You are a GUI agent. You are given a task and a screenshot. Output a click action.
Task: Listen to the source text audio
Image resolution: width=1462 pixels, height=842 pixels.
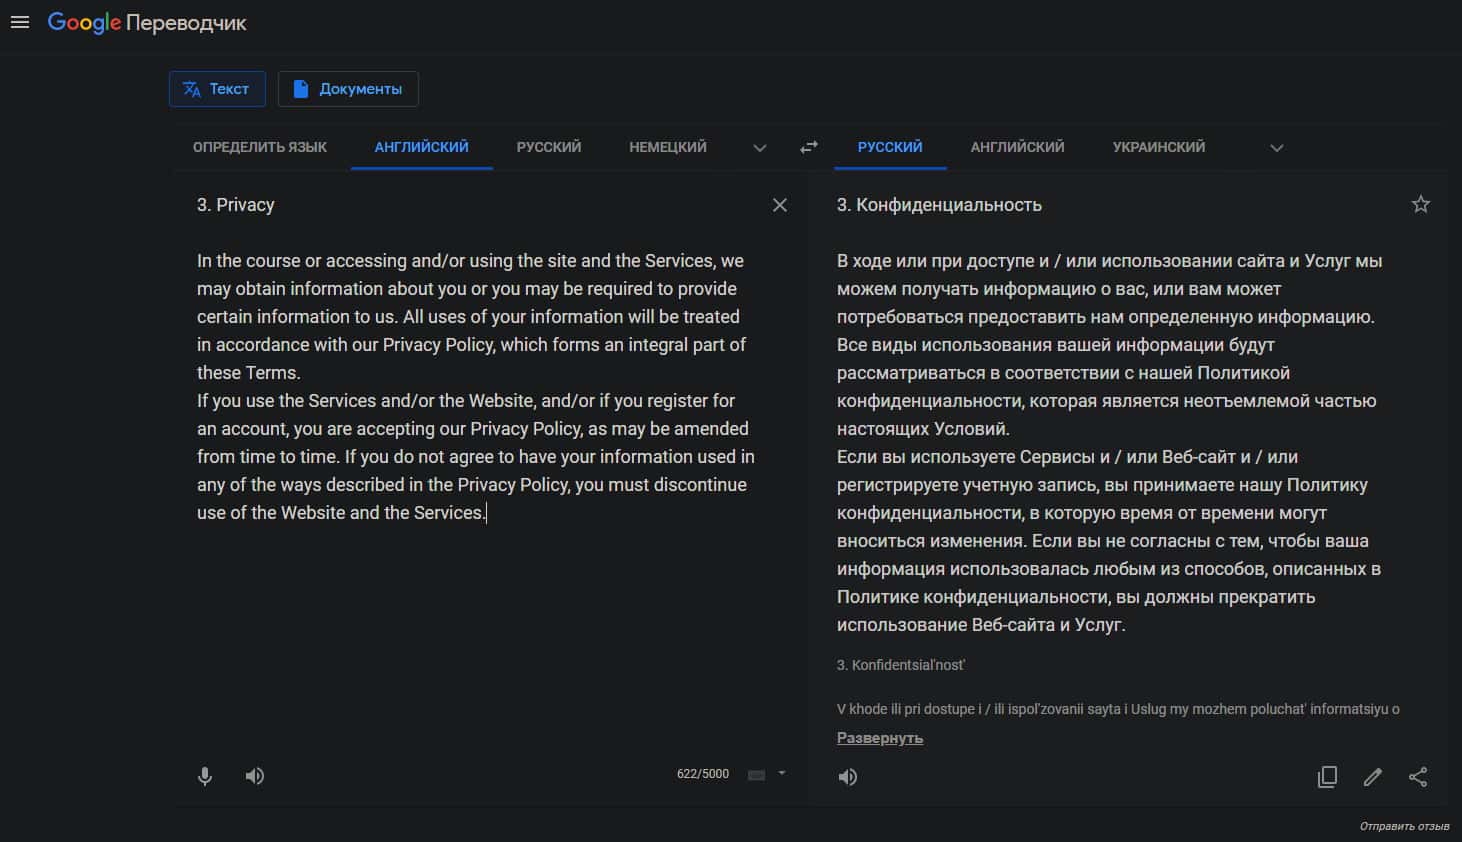pos(255,776)
